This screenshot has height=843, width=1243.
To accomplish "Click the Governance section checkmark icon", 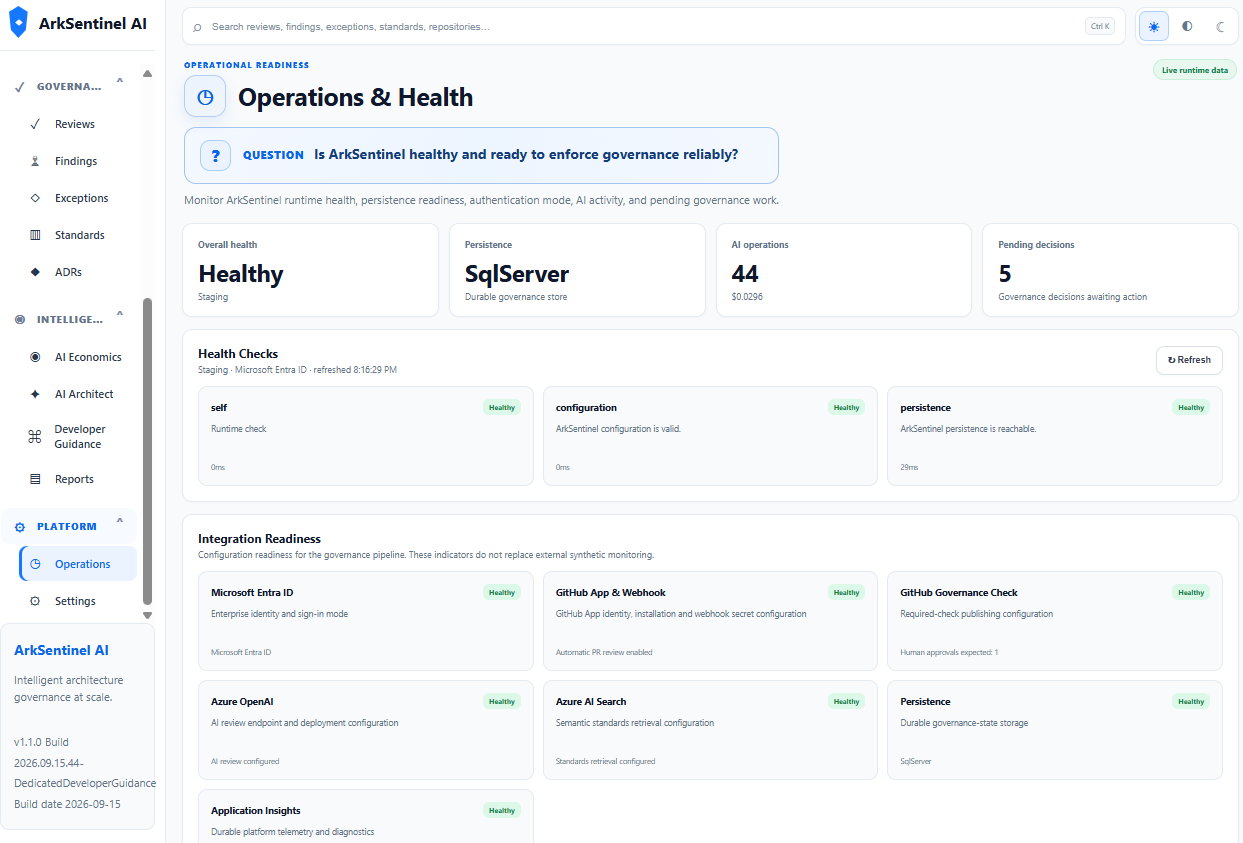I will coord(20,87).
